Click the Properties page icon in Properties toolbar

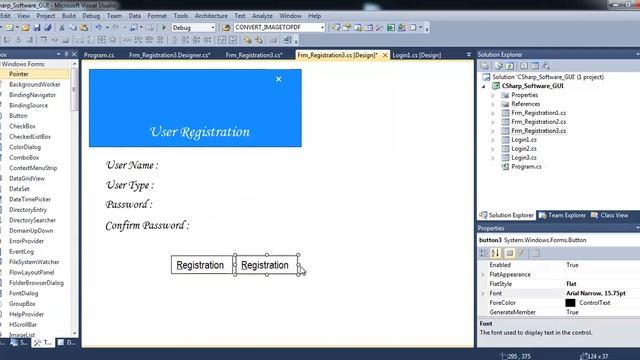point(509,253)
